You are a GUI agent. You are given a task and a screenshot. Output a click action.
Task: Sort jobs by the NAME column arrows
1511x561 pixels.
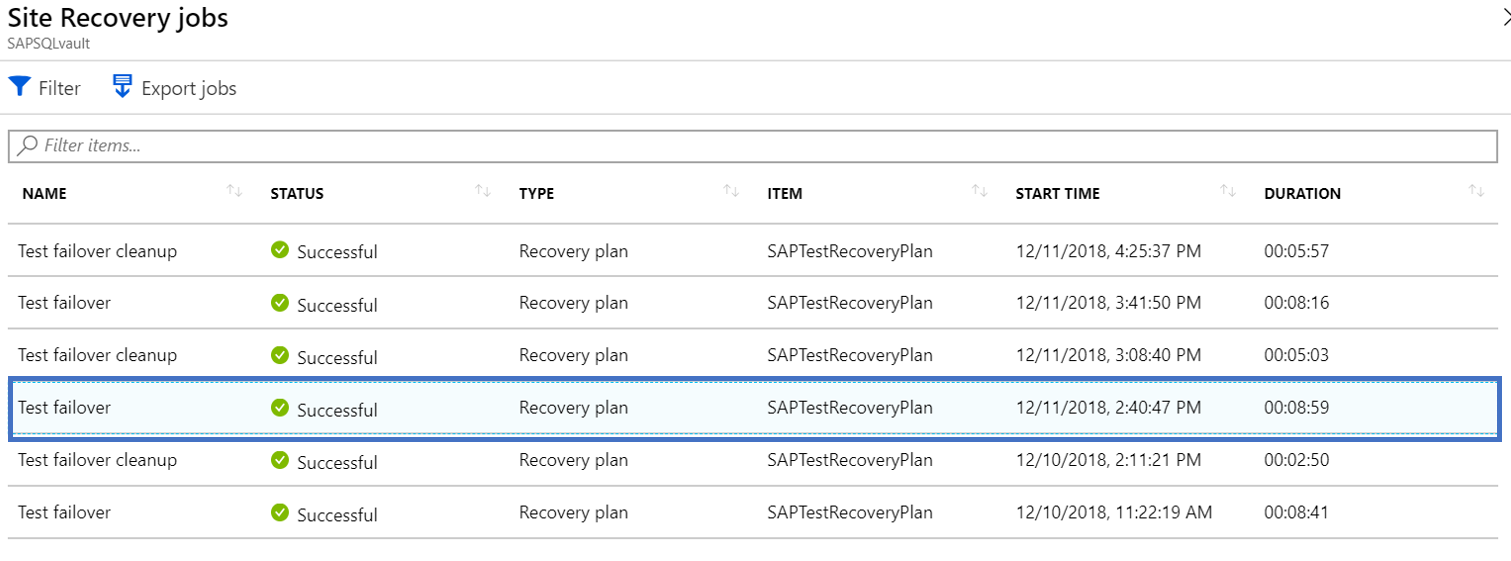(x=235, y=192)
